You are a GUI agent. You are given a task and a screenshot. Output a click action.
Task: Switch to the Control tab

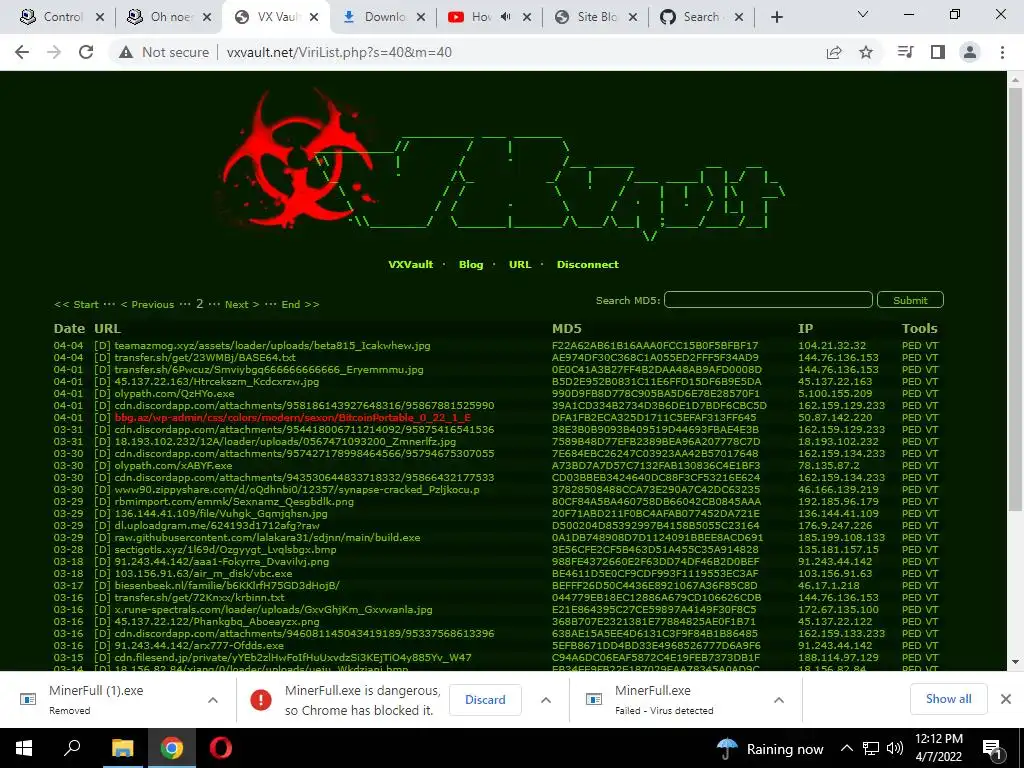pos(62,17)
